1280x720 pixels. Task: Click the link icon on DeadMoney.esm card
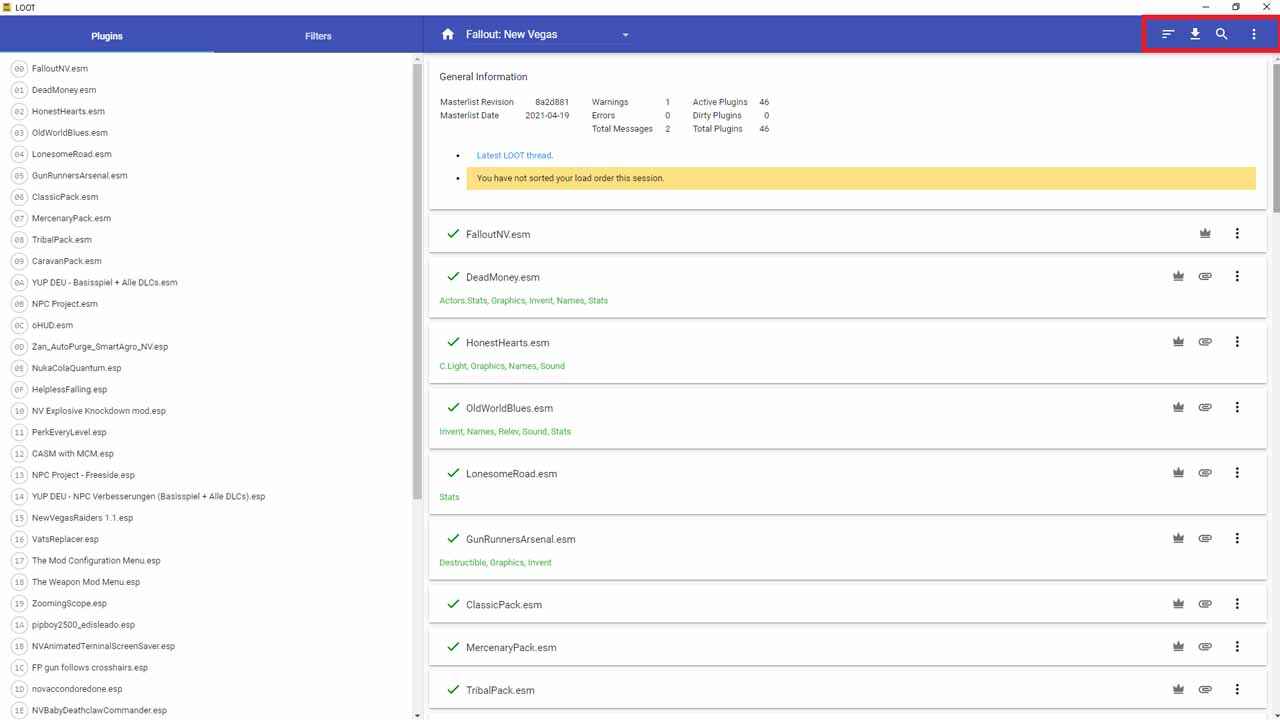click(x=1205, y=277)
